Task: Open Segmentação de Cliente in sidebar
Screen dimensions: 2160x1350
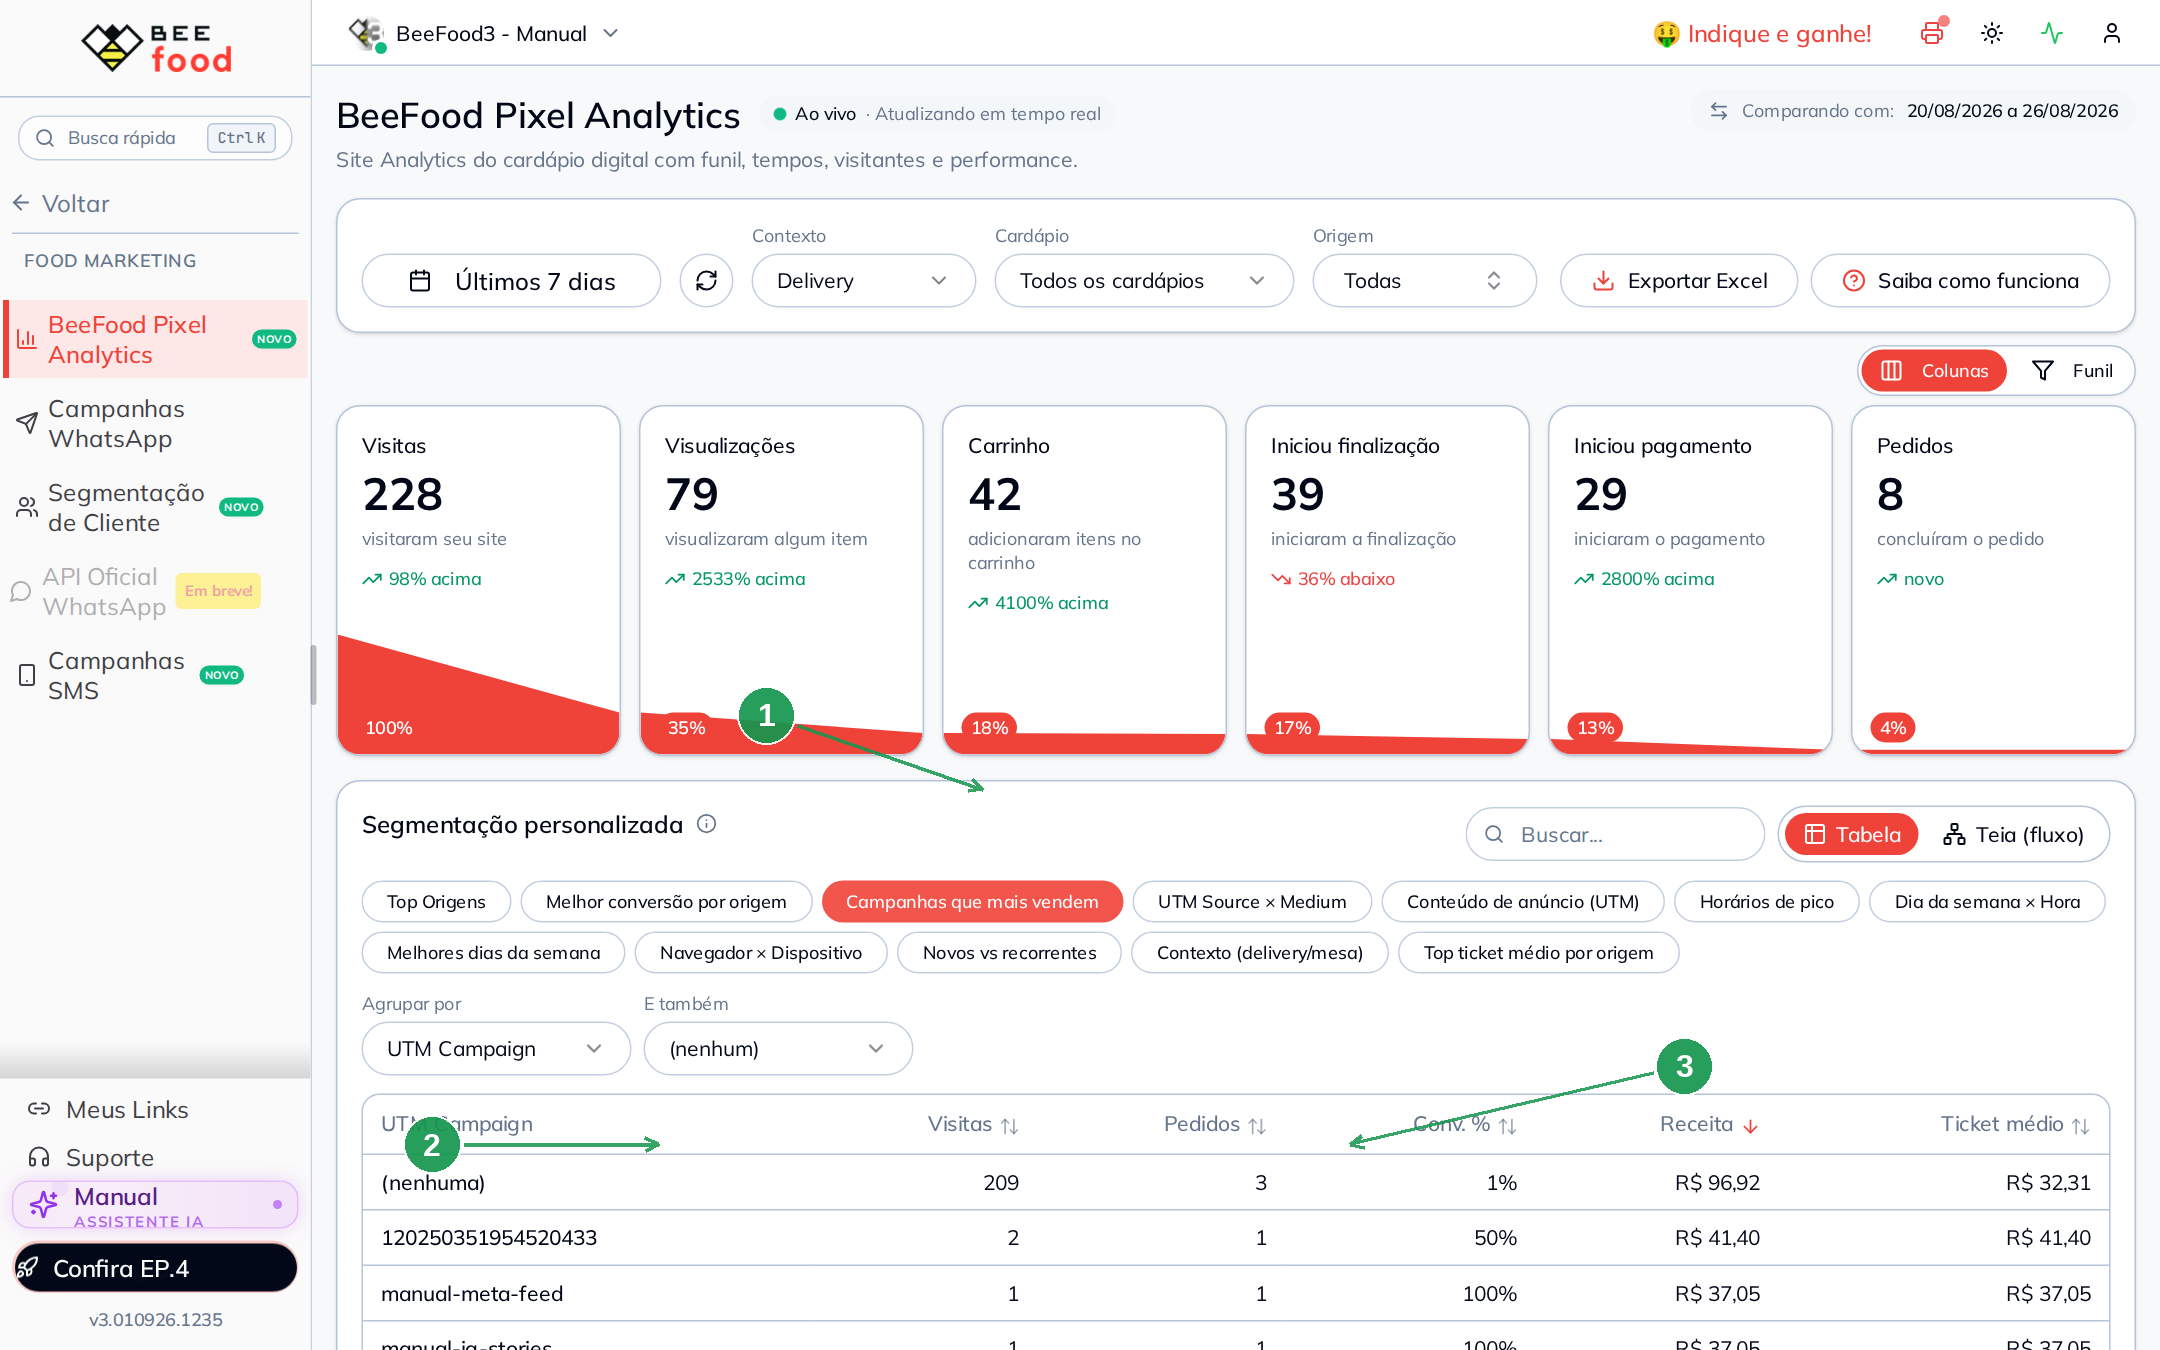Action: (156, 508)
